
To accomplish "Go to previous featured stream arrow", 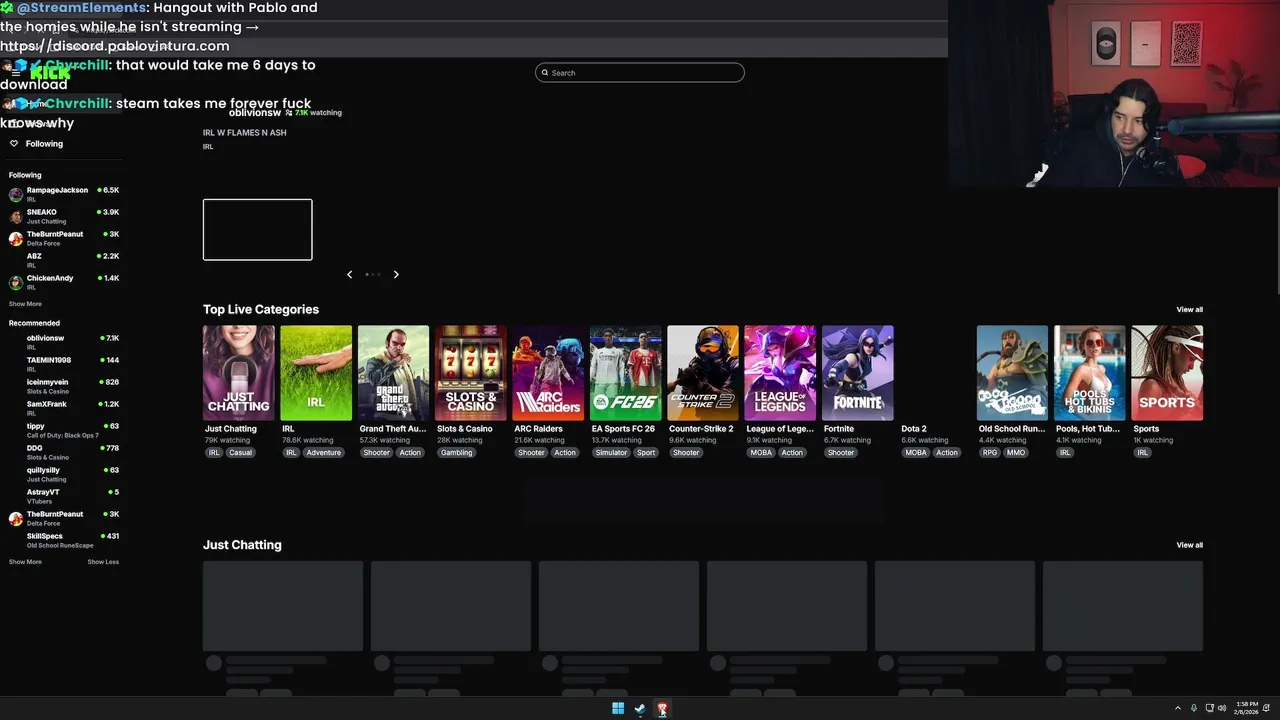I will click(x=349, y=274).
